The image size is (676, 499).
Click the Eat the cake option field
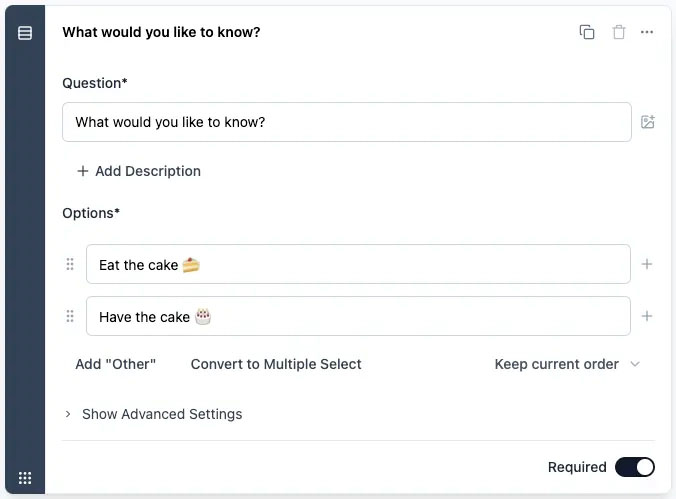358,264
